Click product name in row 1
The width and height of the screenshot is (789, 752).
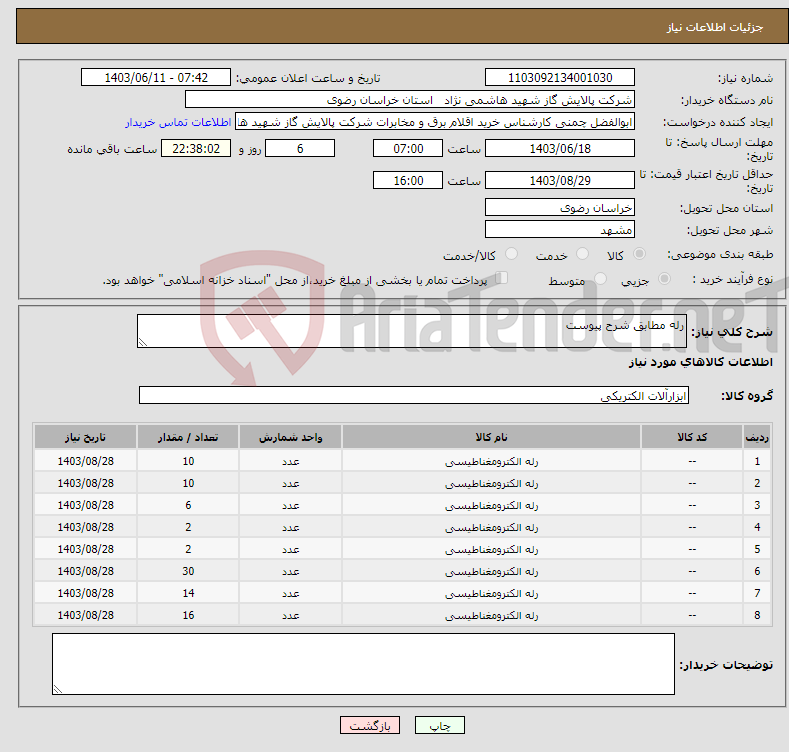pos(491,462)
